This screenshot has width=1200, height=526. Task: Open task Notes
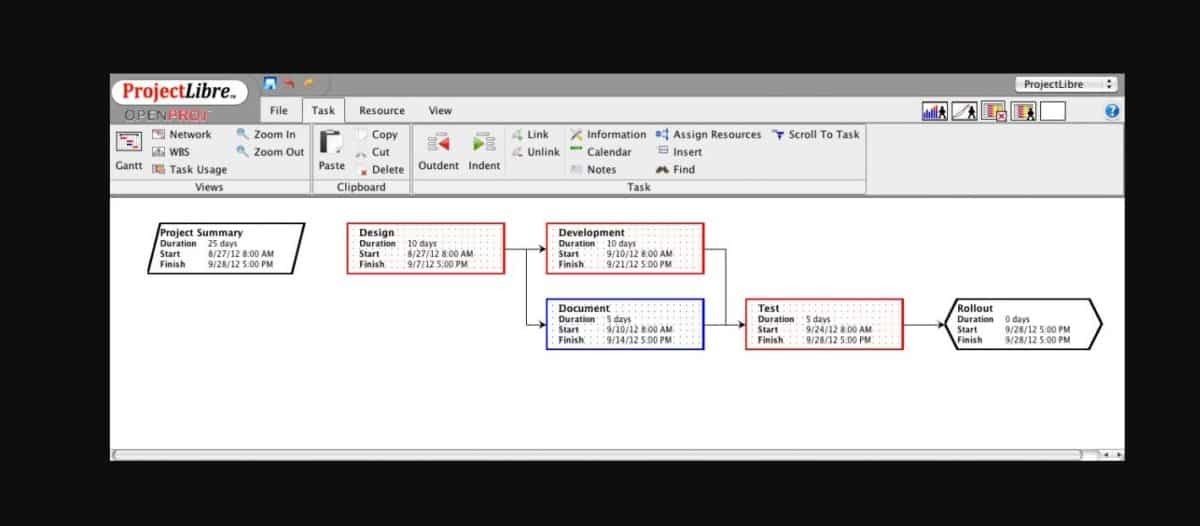coord(593,170)
